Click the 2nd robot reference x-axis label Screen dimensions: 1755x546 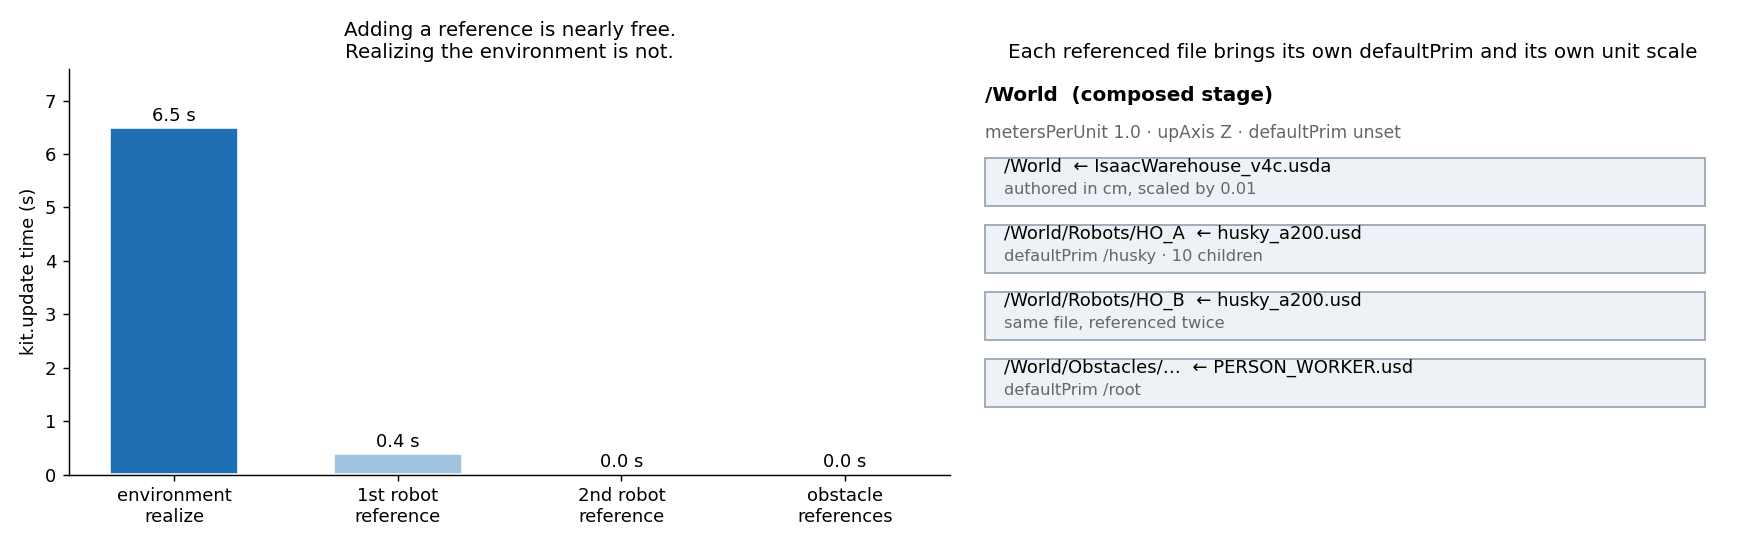[621, 506]
